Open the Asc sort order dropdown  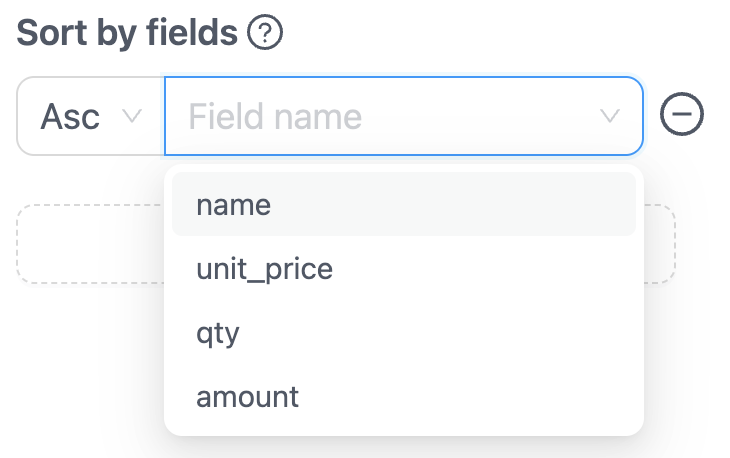91,117
